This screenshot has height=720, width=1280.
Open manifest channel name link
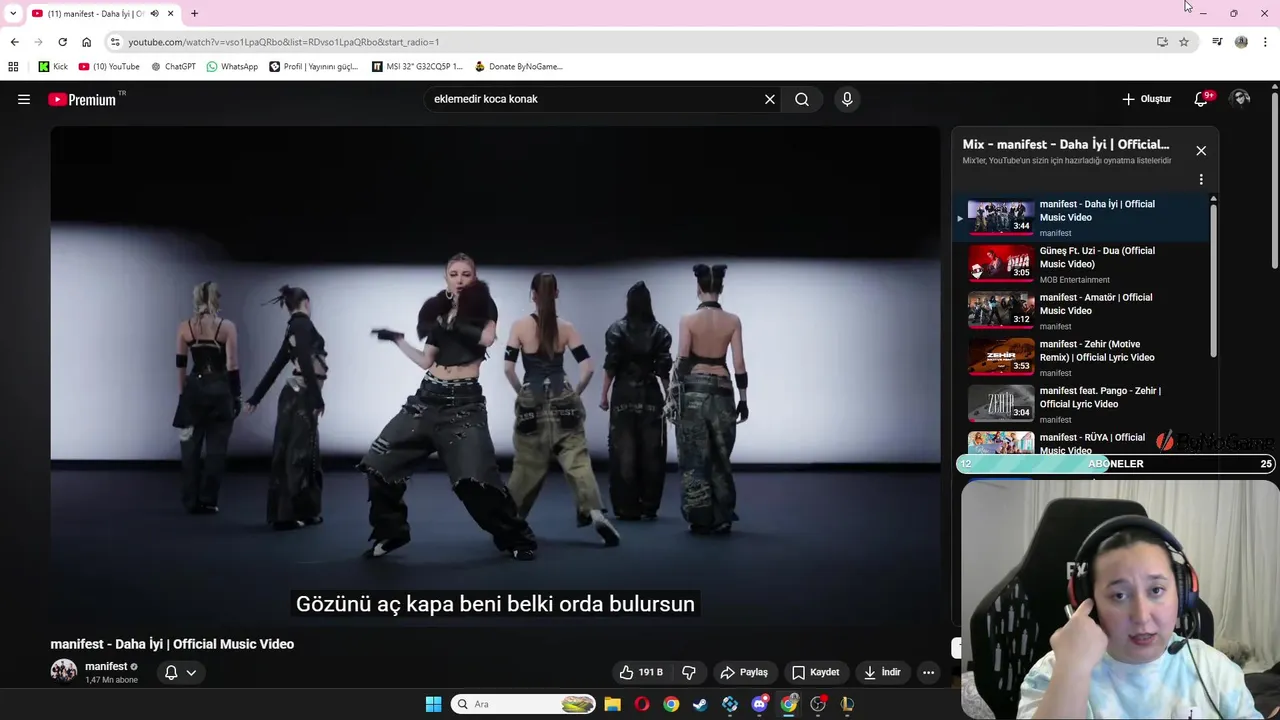105,666
